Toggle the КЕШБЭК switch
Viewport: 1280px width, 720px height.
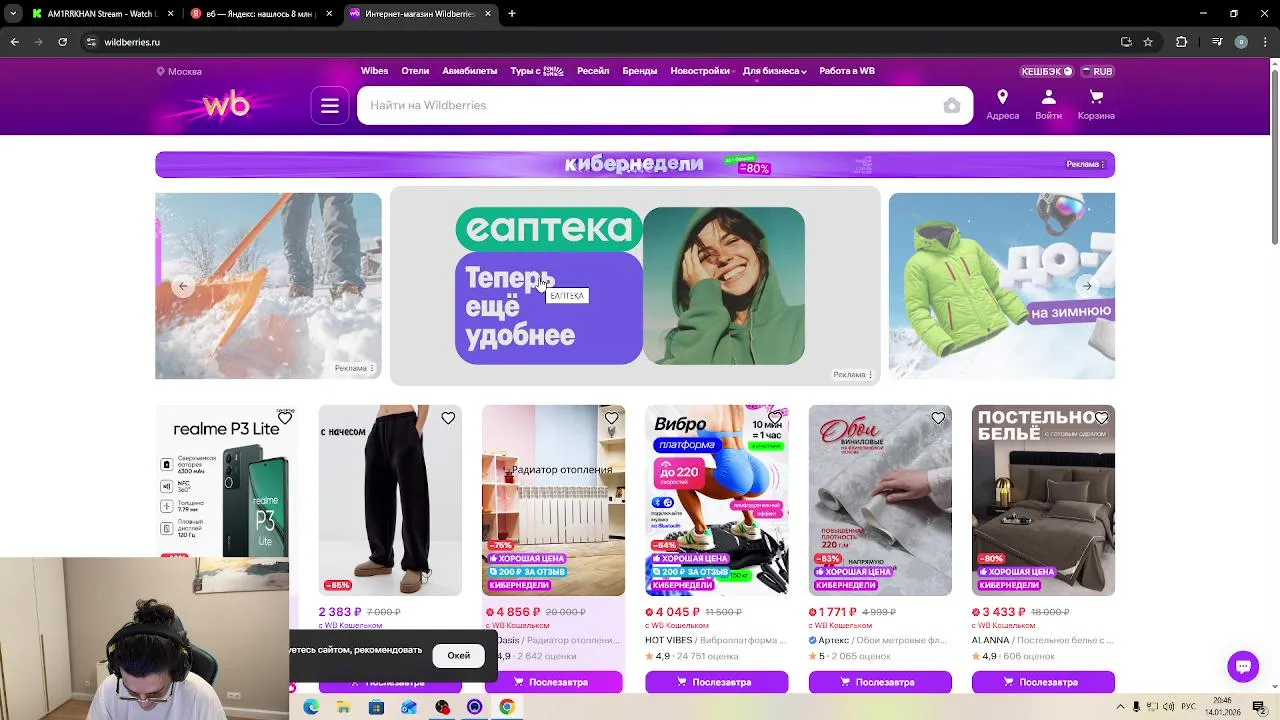click(1046, 71)
